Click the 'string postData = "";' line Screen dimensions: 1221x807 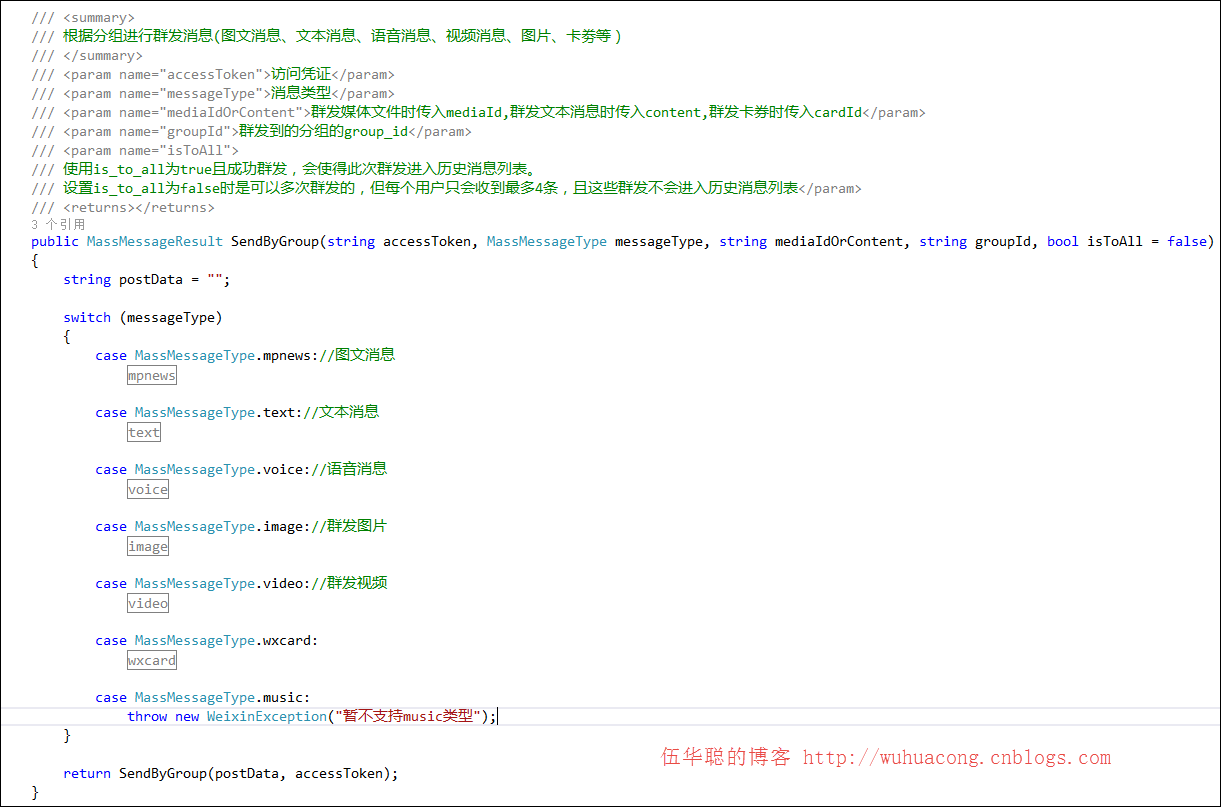click(x=147, y=280)
